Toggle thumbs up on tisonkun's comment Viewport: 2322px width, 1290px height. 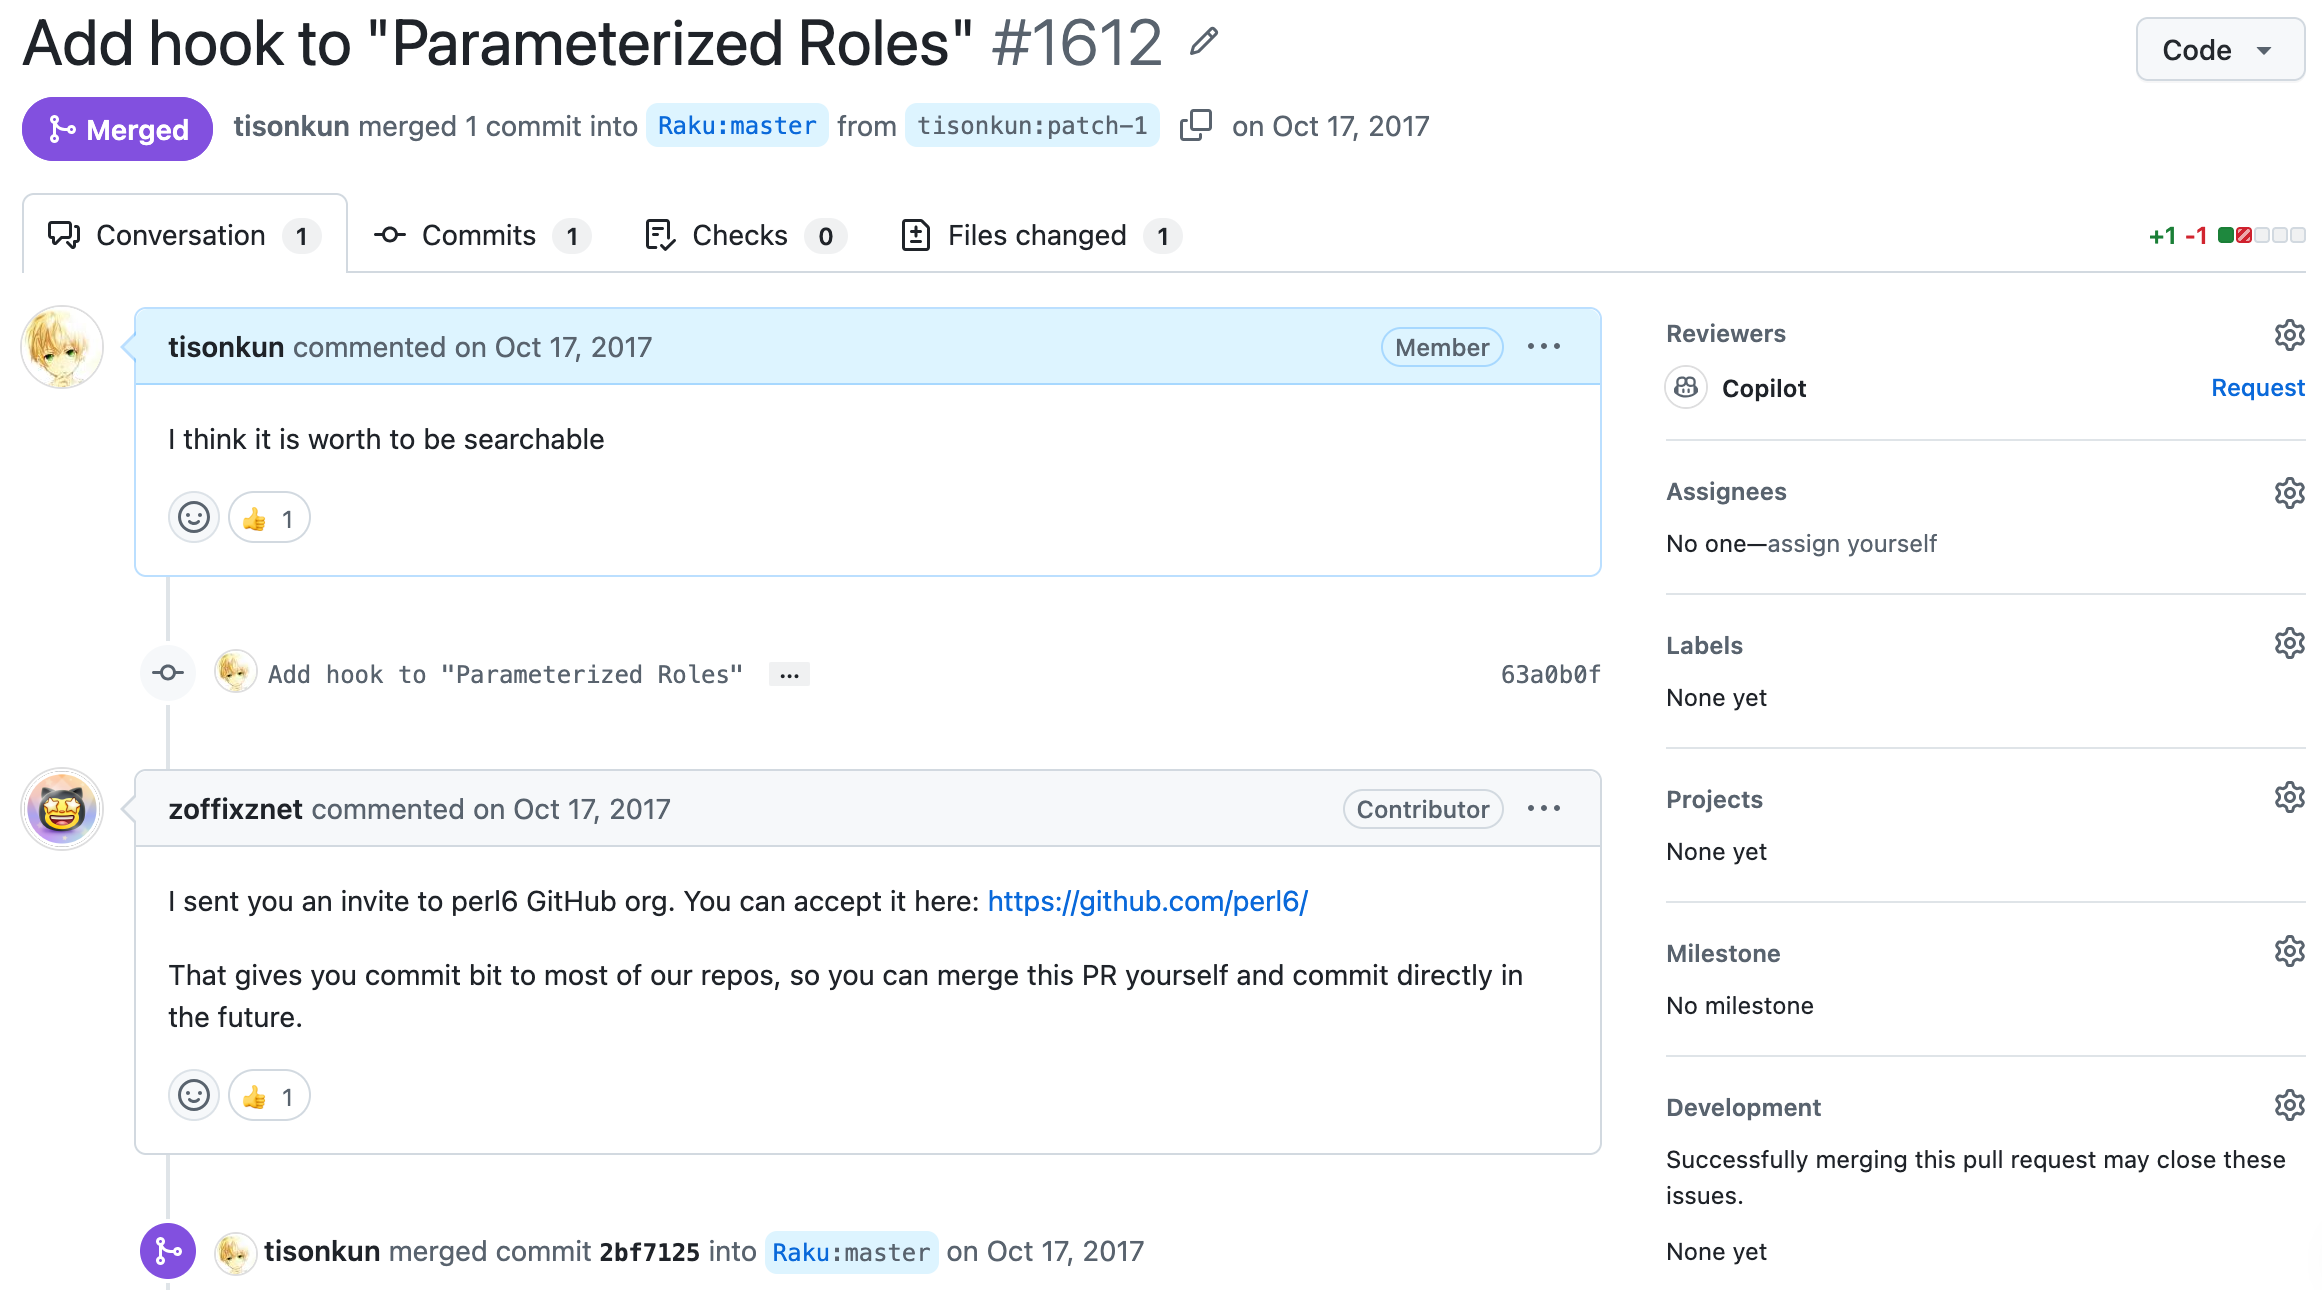point(269,518)
